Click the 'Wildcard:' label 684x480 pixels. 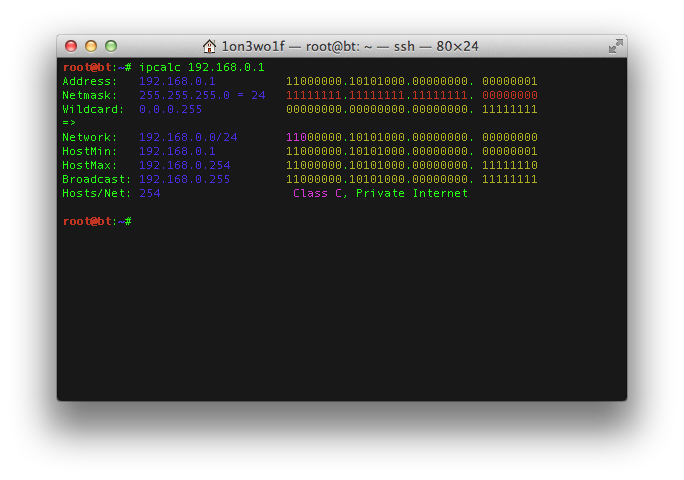pyautogui.click(x=93, y=109)
